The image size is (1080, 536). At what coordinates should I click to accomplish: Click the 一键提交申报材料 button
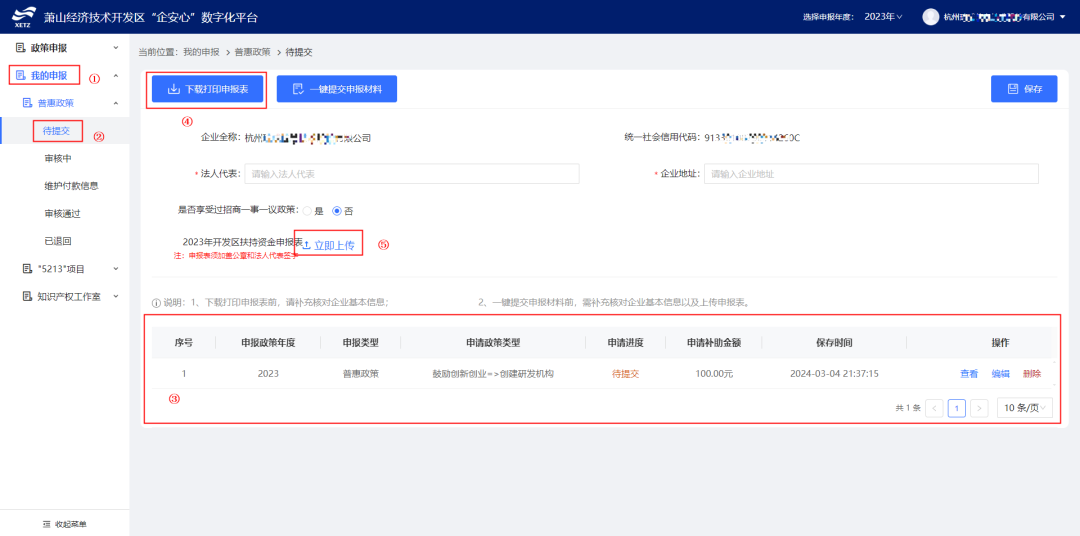(x=337, y=89)
